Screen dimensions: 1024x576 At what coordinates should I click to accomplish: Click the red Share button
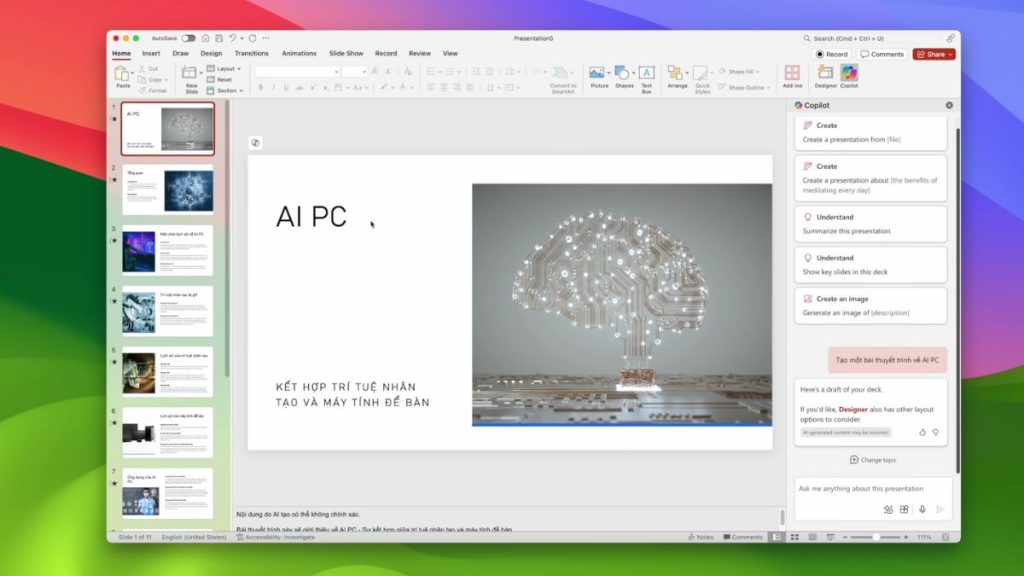pos(932,54)
